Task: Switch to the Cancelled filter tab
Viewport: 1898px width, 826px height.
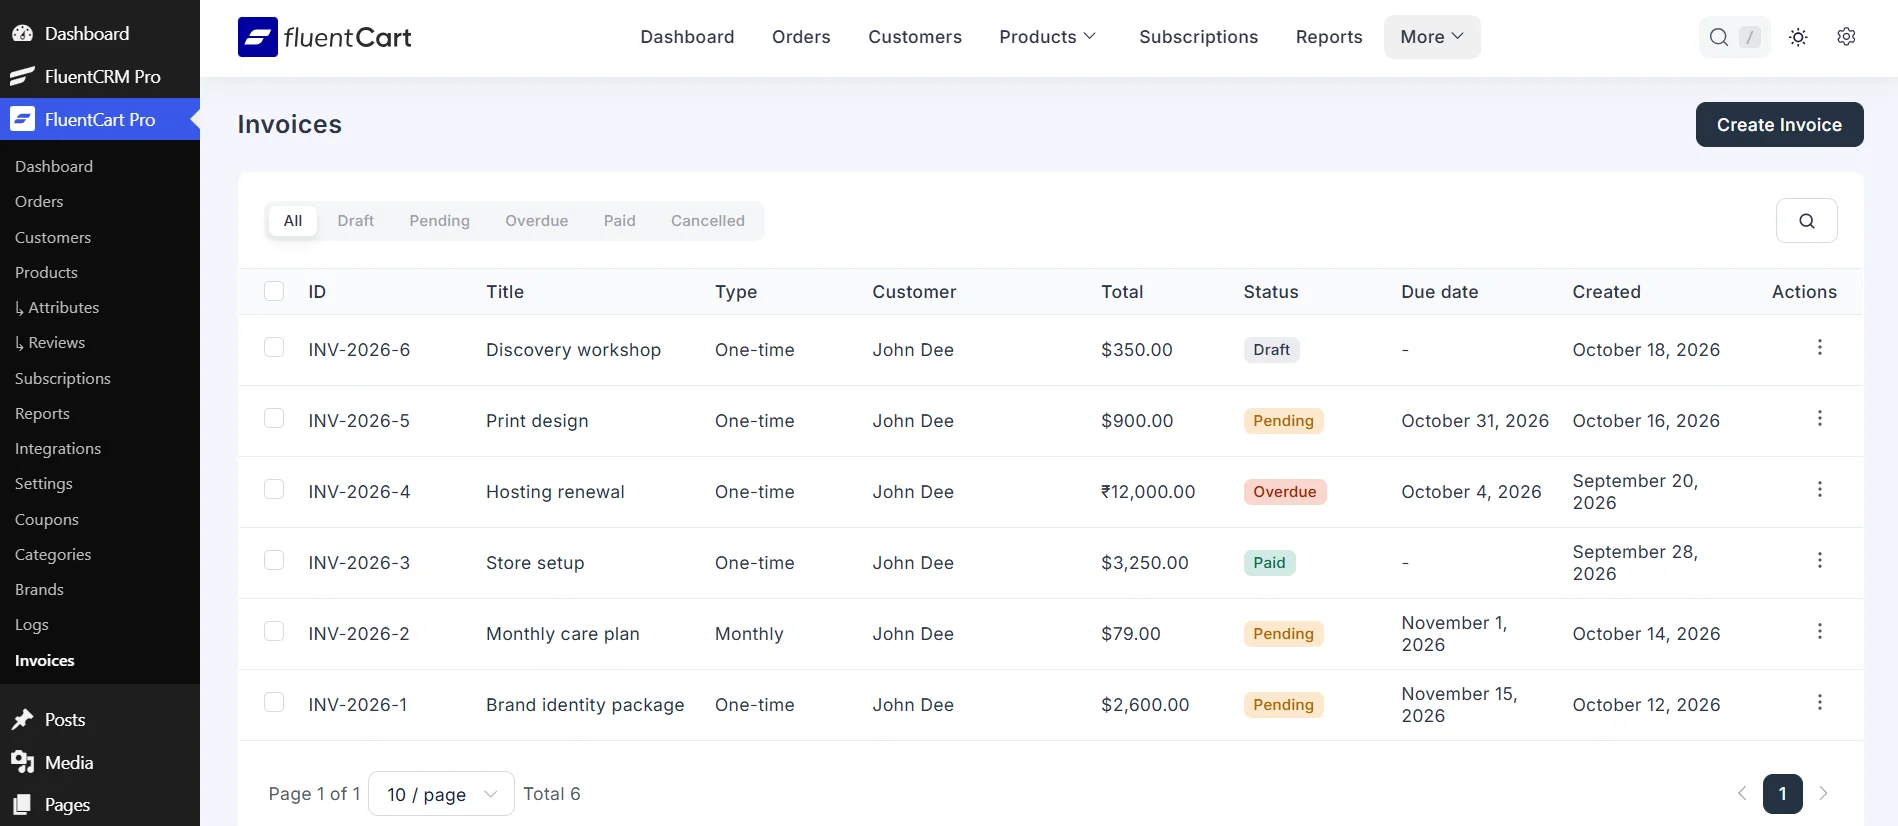Action: 708,221
